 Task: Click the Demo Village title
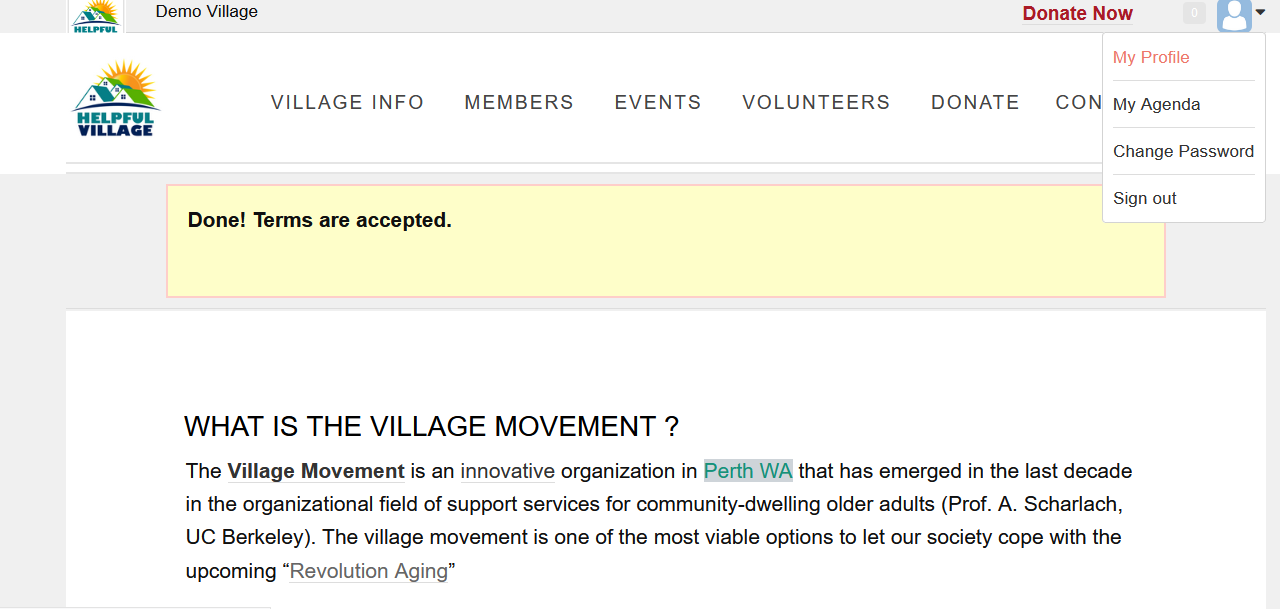click(207, 11)
